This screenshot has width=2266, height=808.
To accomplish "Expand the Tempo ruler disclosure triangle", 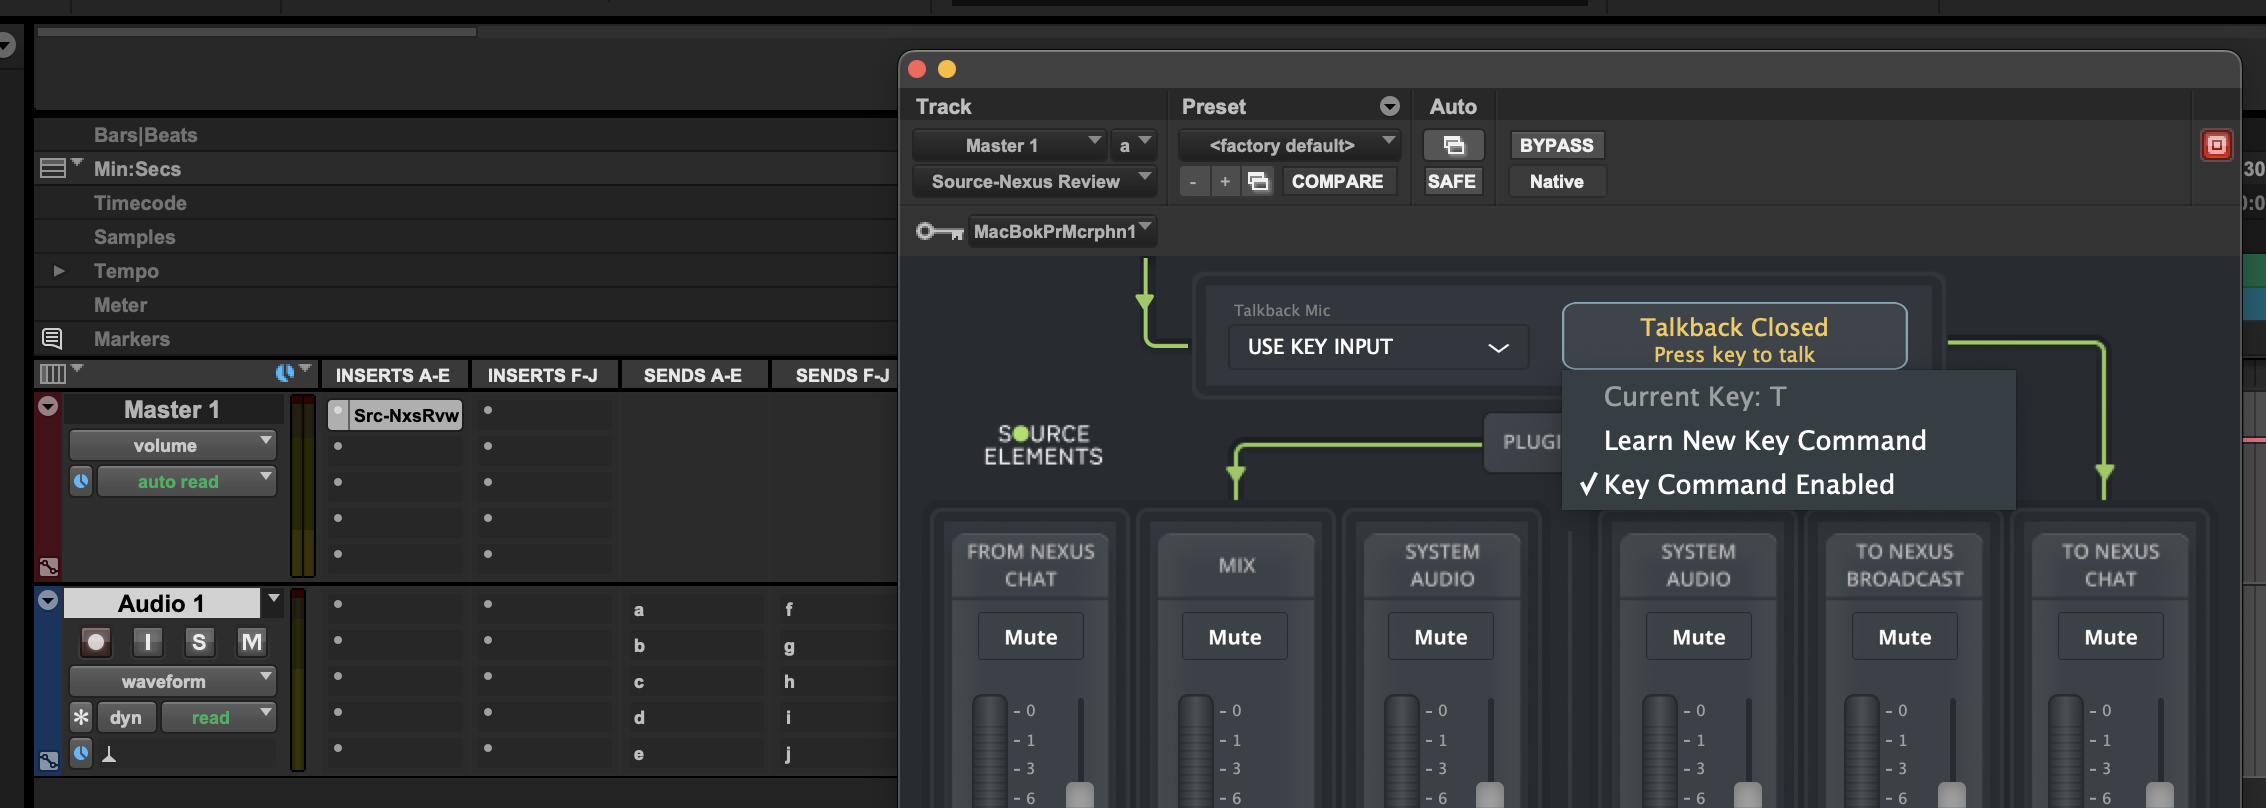I will (x=59, y=271).
